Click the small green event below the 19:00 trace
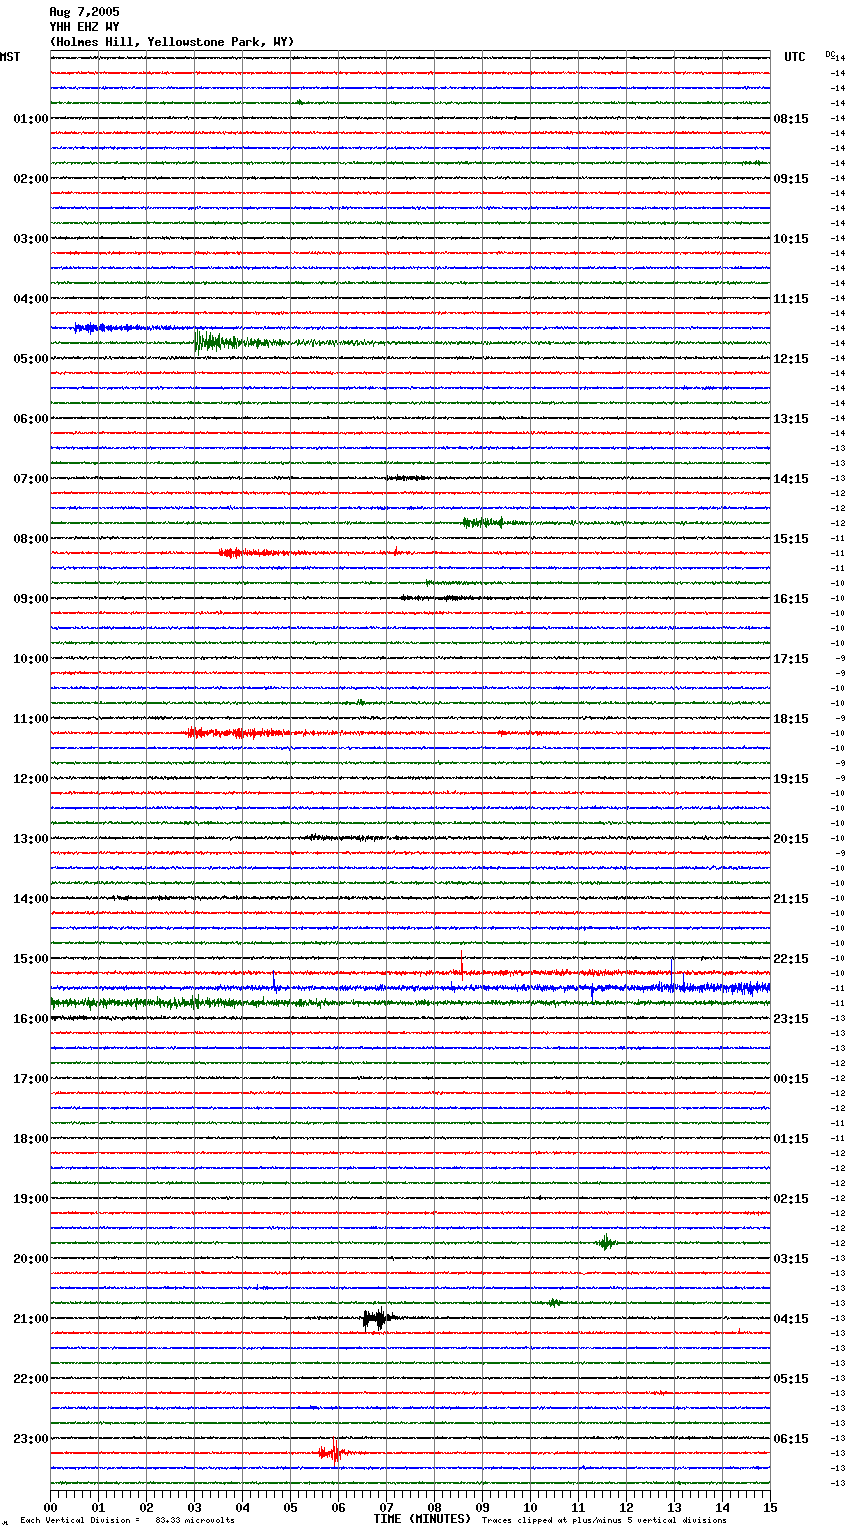The width and height of the screenshot is (850, 1534). pos(606,1243)
